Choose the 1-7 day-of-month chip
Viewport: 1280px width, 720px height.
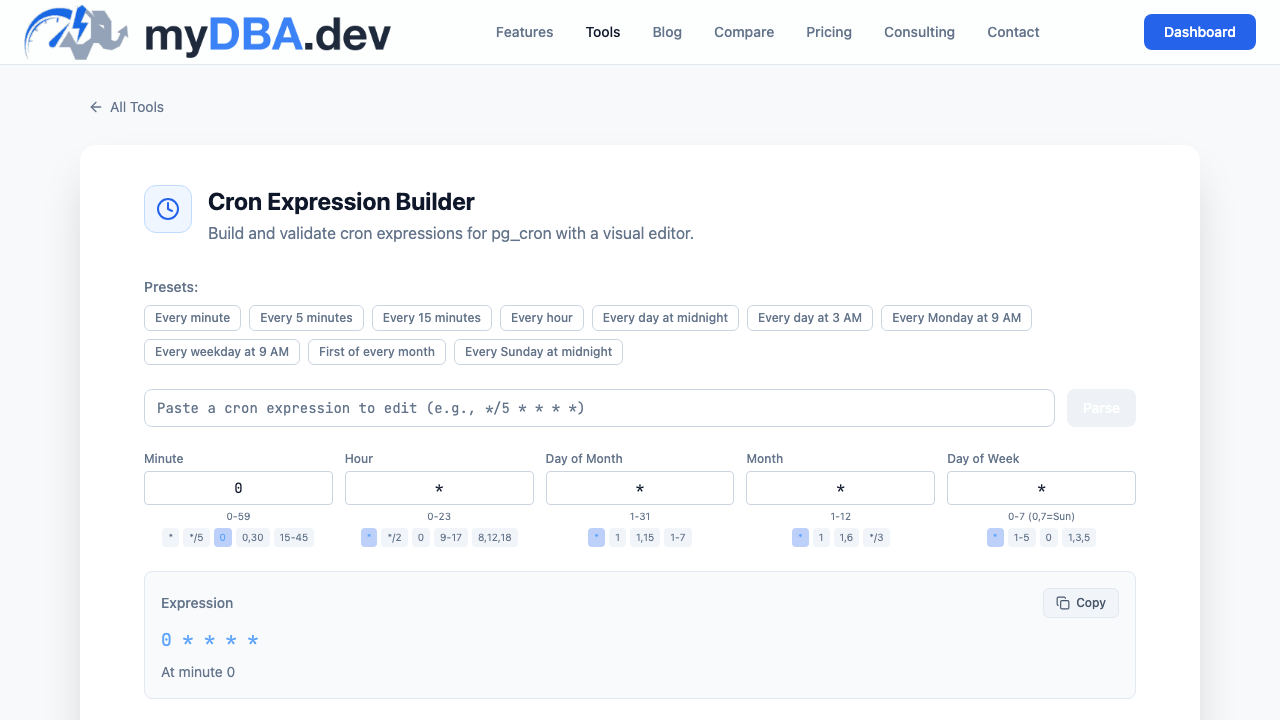(677, 538)
